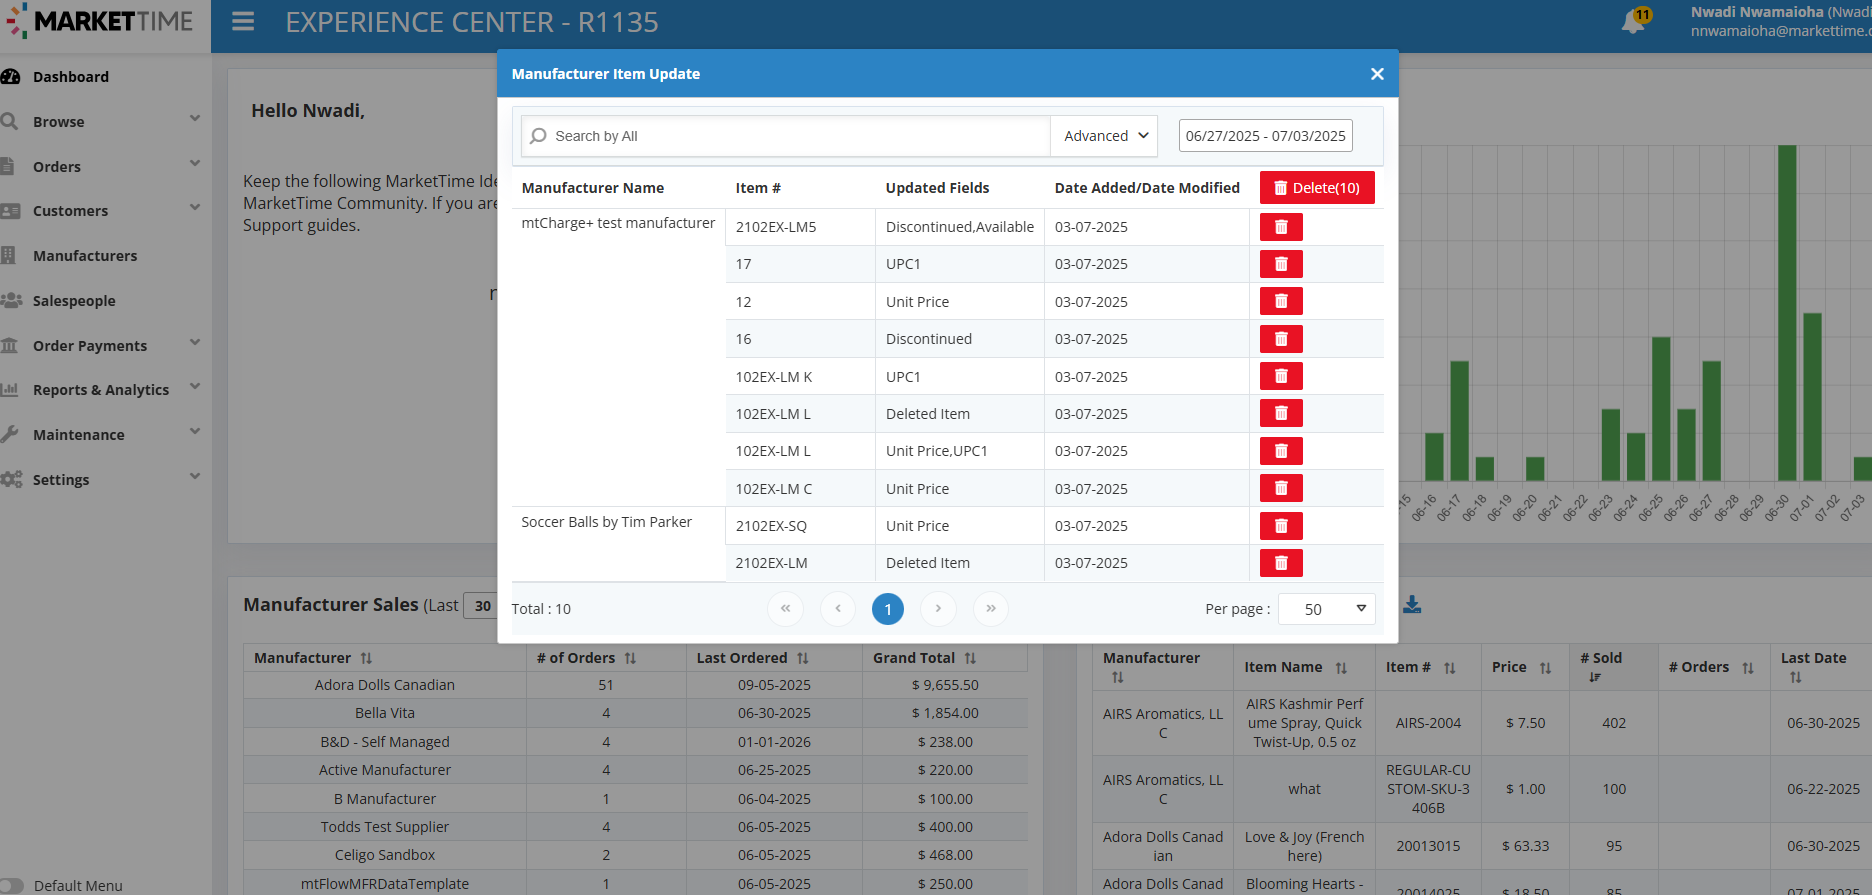Sort by # of Orders column
Viewport: 1872px width, 895px height.
(x=630, y=658)
